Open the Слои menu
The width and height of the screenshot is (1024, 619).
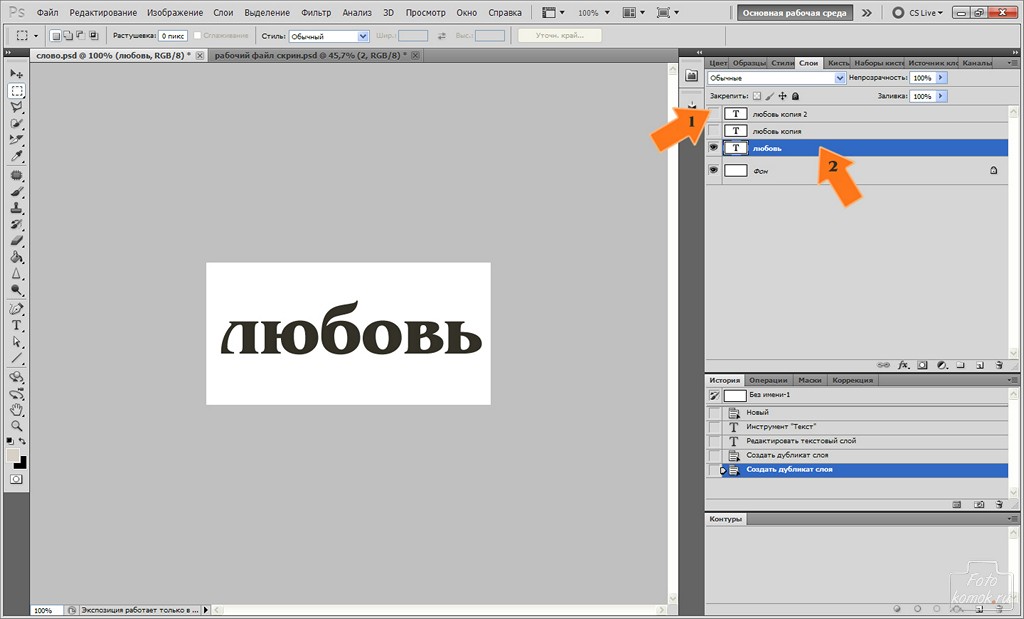click(x=223, y=12)
